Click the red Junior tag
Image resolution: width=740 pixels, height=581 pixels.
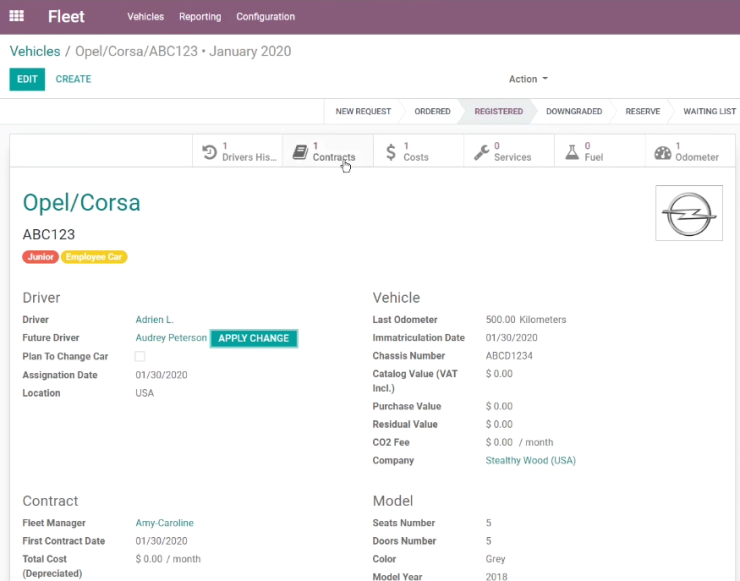point(40,257)
